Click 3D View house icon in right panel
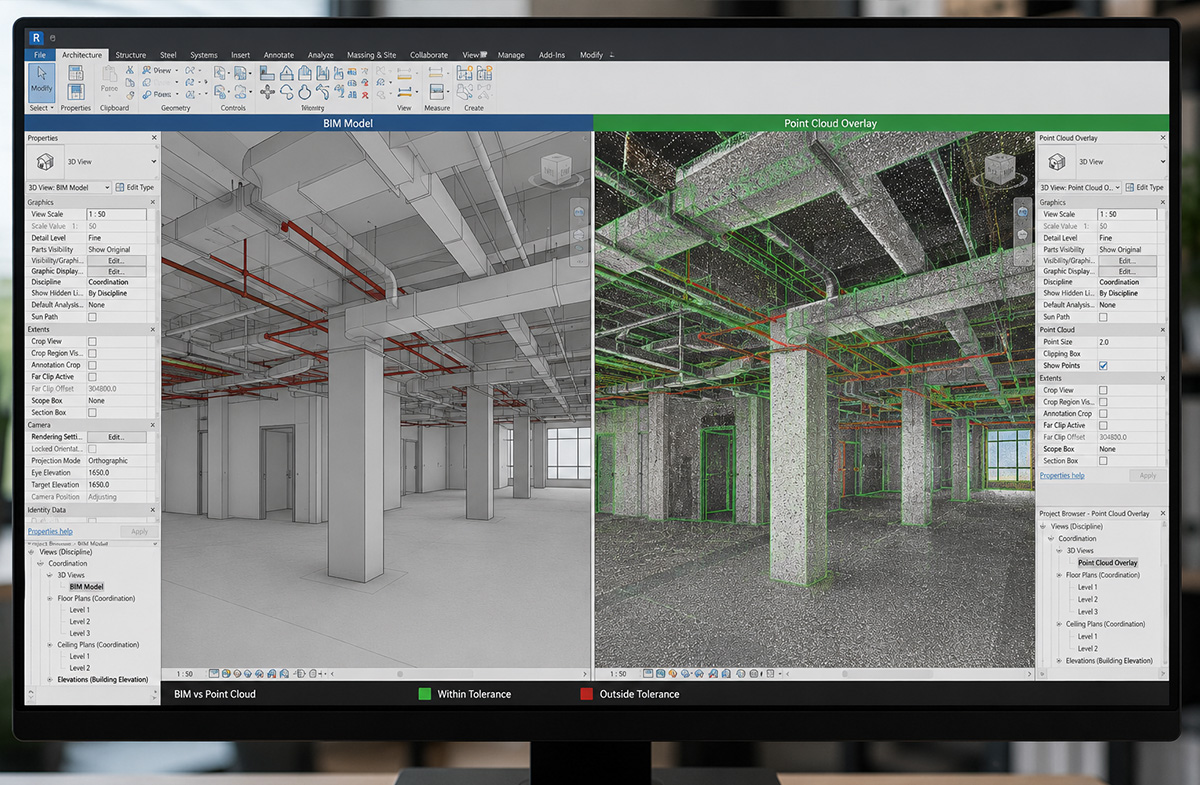The image size is (1200, 785). [x=1055, y=162]
